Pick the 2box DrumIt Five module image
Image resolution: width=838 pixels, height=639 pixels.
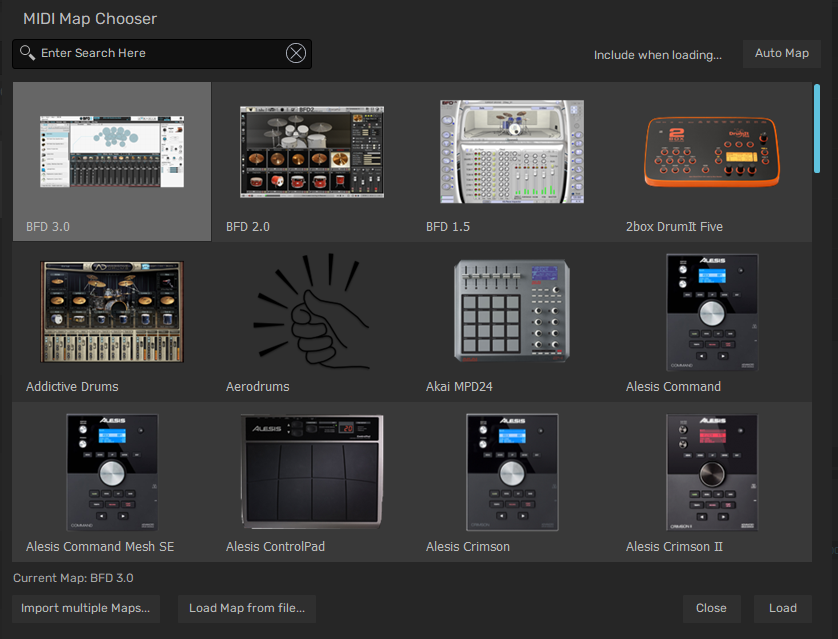point(712,152)
